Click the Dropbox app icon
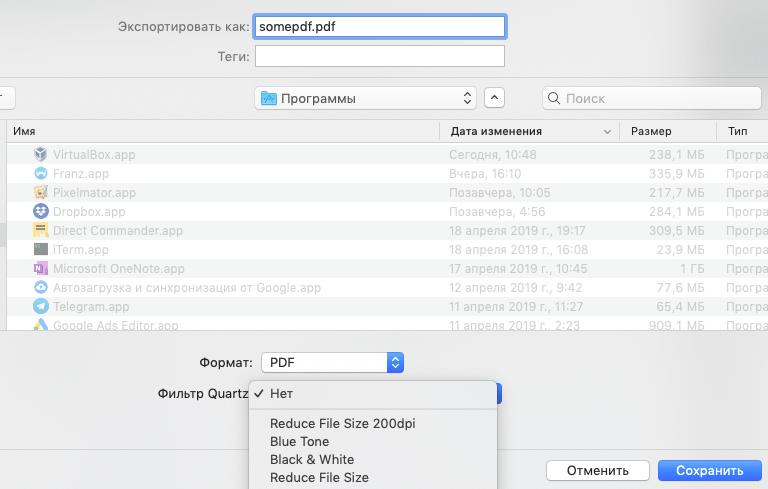Screen dimensions: 768x489 [x=41, y=211]
